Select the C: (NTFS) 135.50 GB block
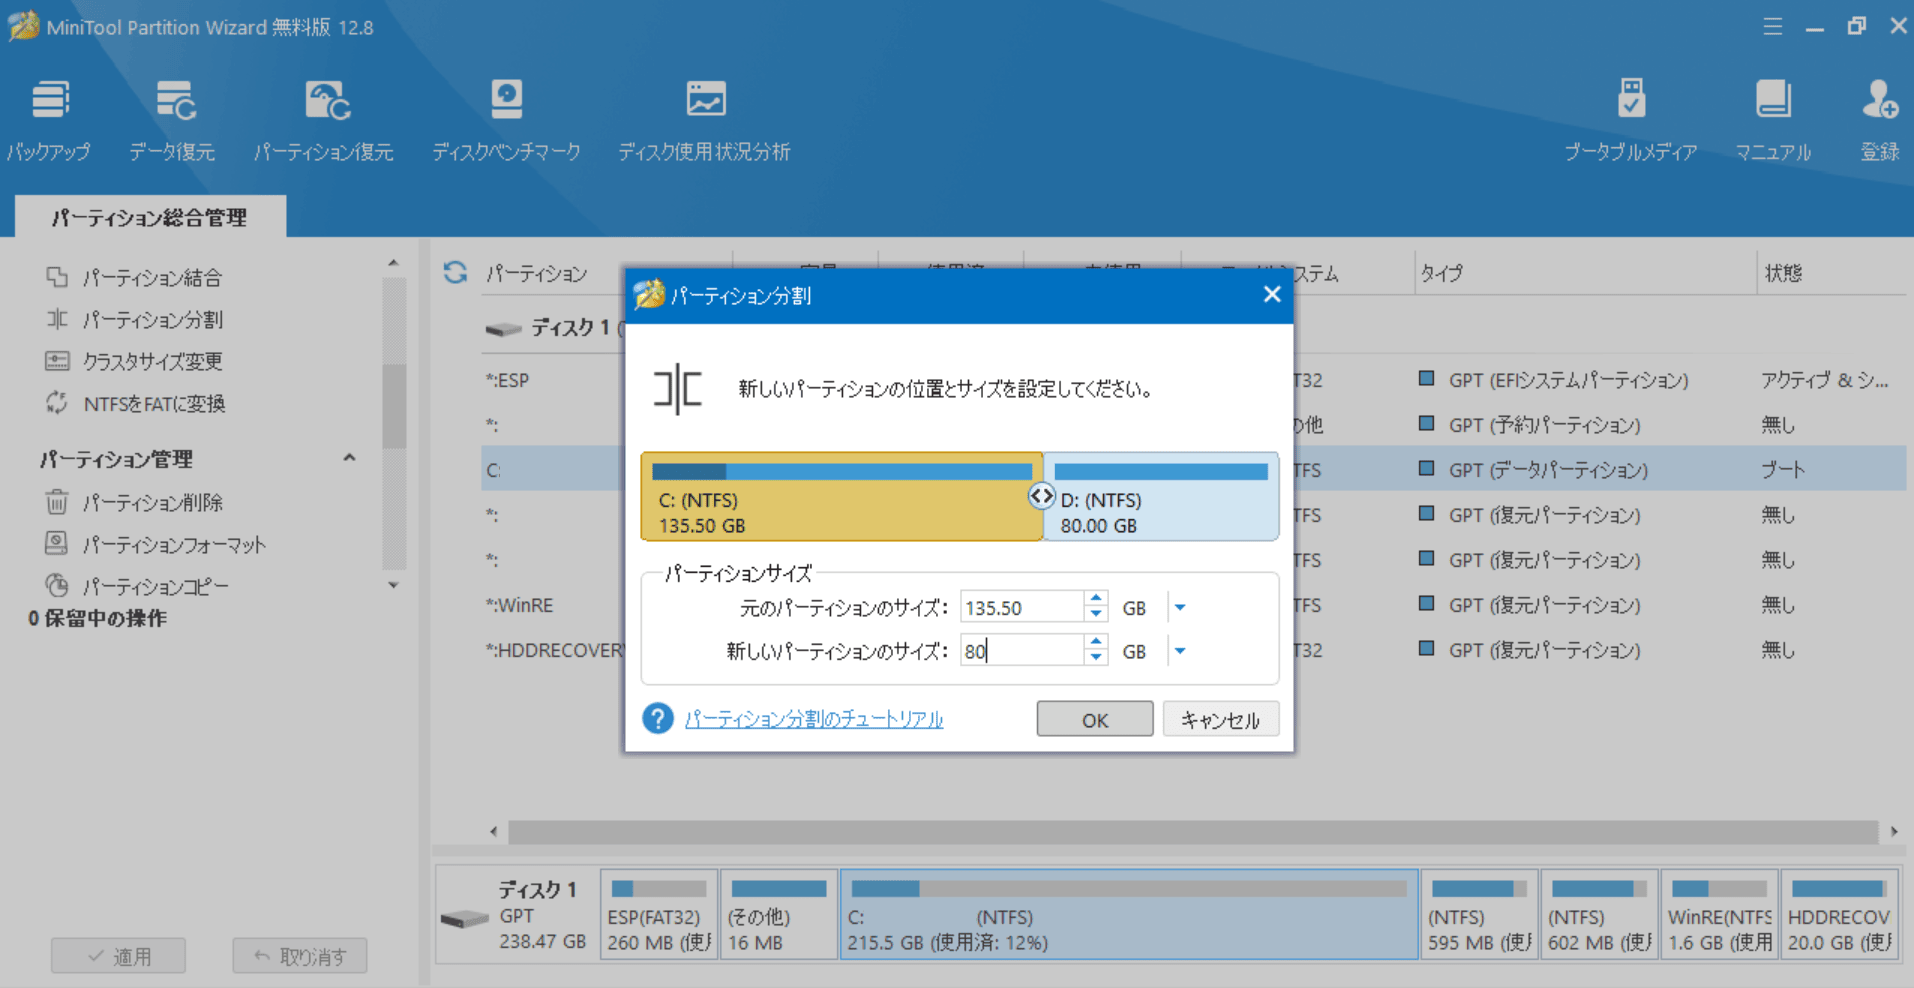The width and height of the screenshot is (1914, 988). coord(841,497)
